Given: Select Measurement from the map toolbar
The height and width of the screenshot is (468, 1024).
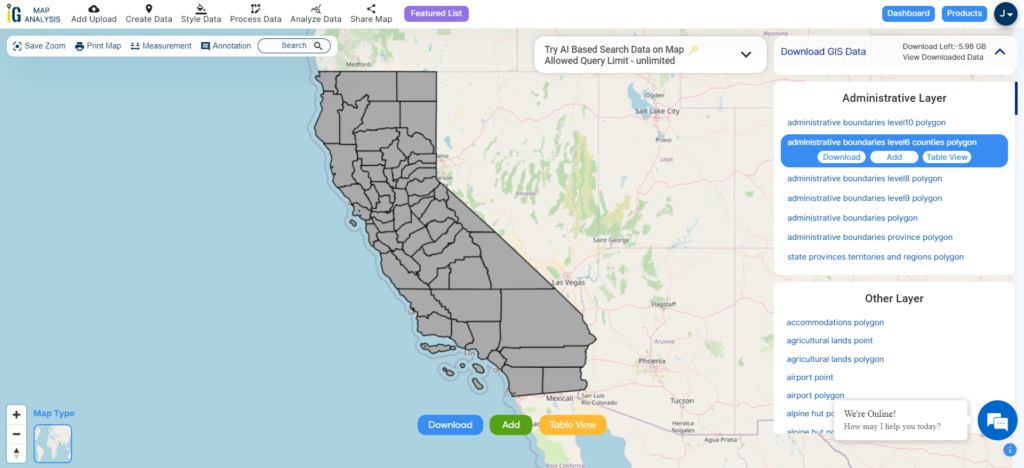Looking at the screenshot, I should [x=161, y=46].
